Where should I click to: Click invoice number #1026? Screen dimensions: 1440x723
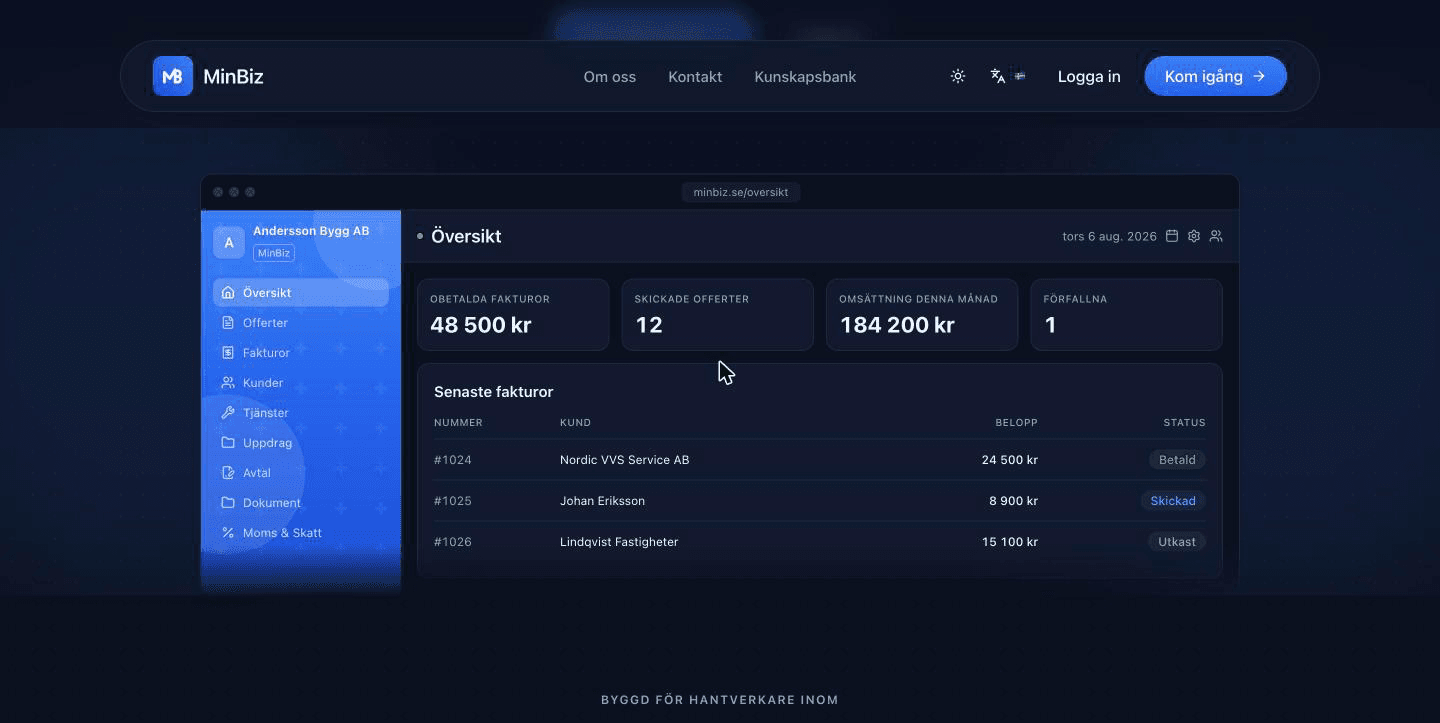(453, 542)
